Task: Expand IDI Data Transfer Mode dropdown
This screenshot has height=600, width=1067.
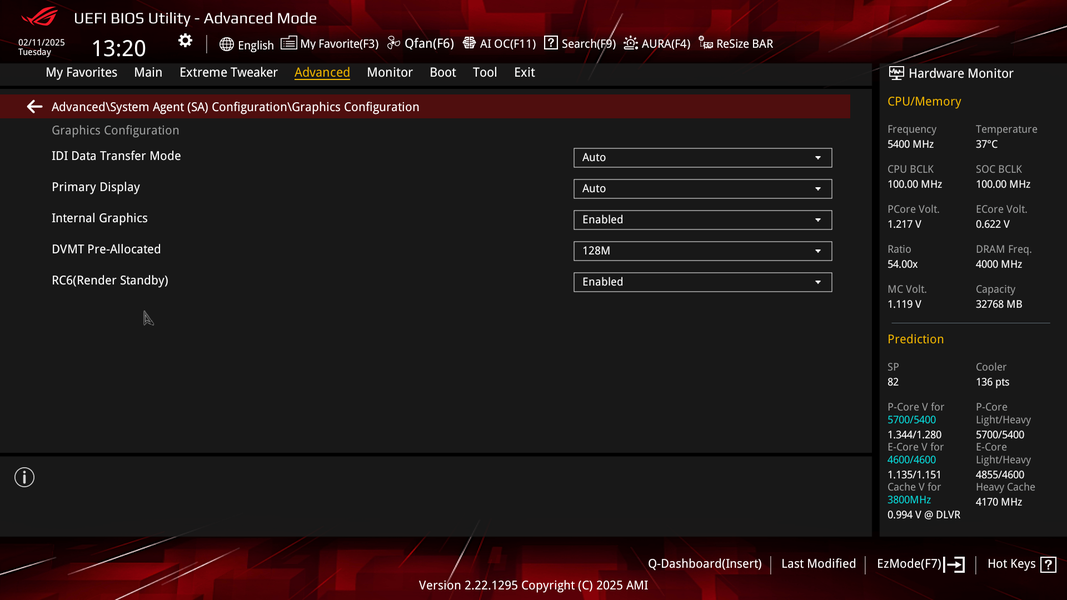Action: [x=702, y=158]
